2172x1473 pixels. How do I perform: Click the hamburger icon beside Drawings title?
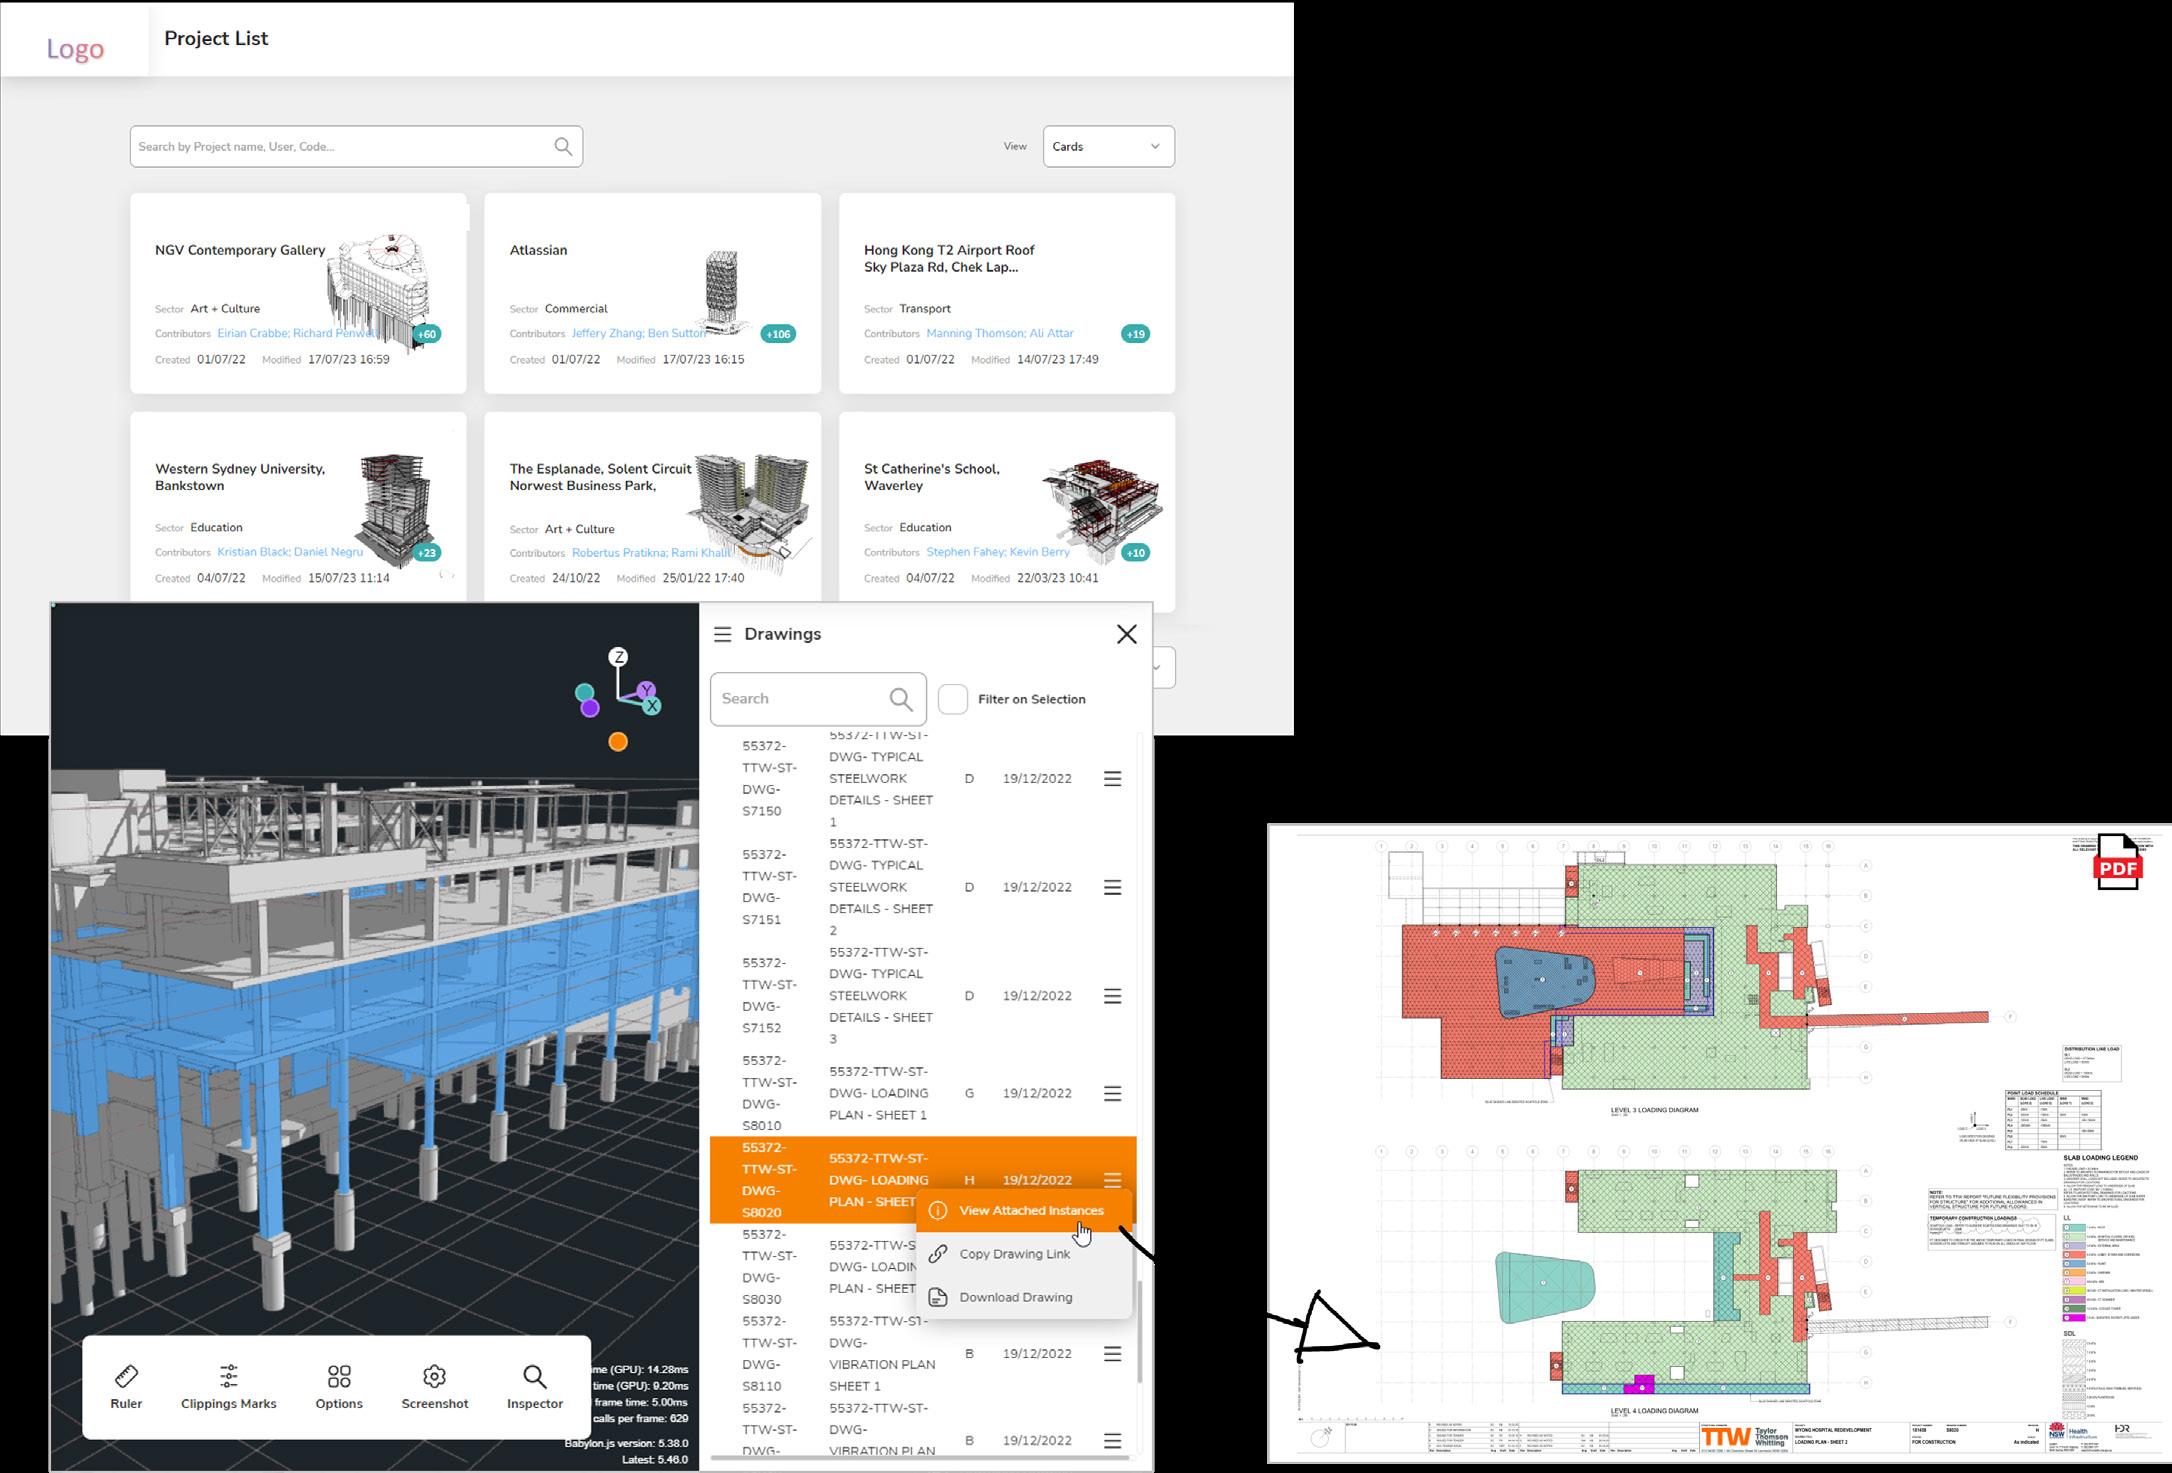(722, 634)
